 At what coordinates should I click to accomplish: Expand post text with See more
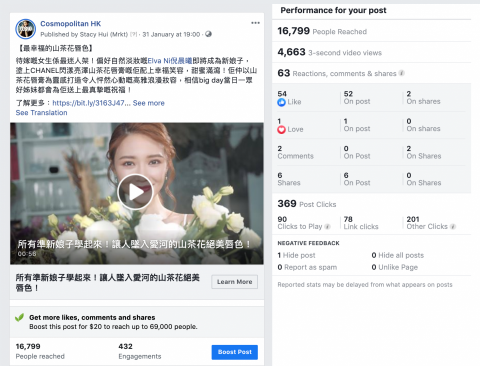(x=149, y=103)
